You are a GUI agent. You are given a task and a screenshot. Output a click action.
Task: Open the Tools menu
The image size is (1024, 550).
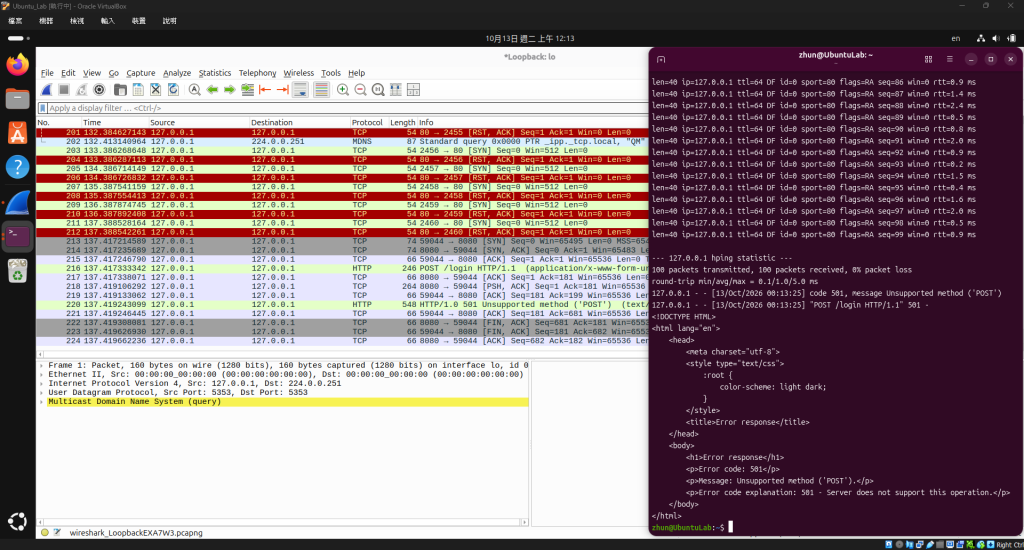(x=330, y=73)
